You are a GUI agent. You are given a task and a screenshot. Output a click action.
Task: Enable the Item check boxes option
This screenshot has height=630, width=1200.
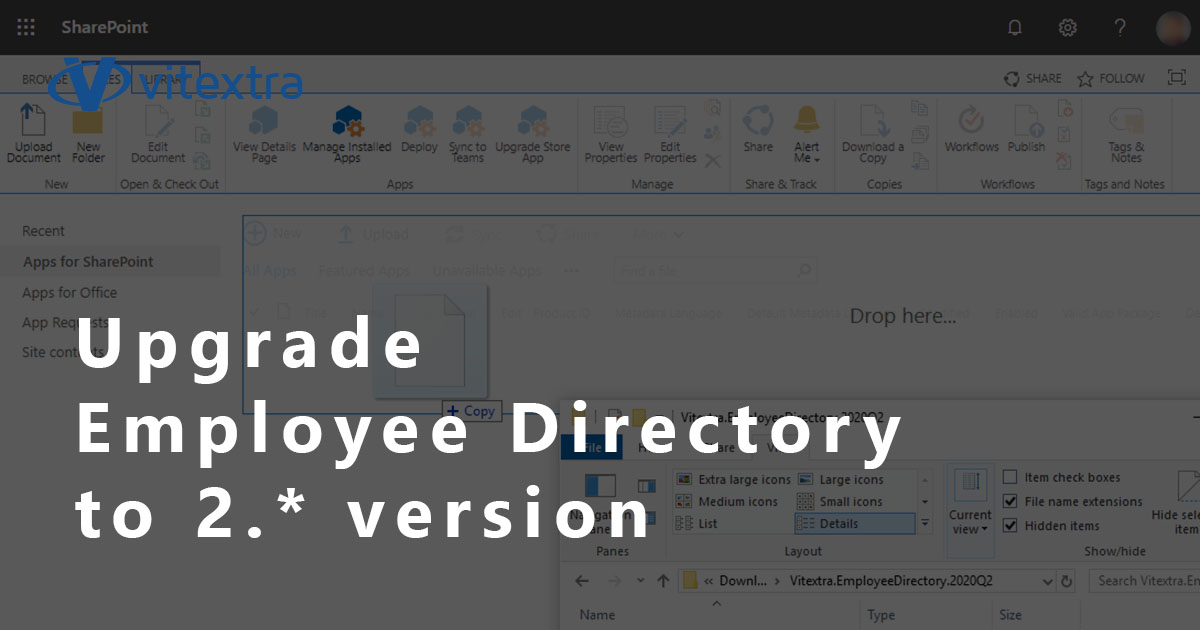(x=1011, y=477)
